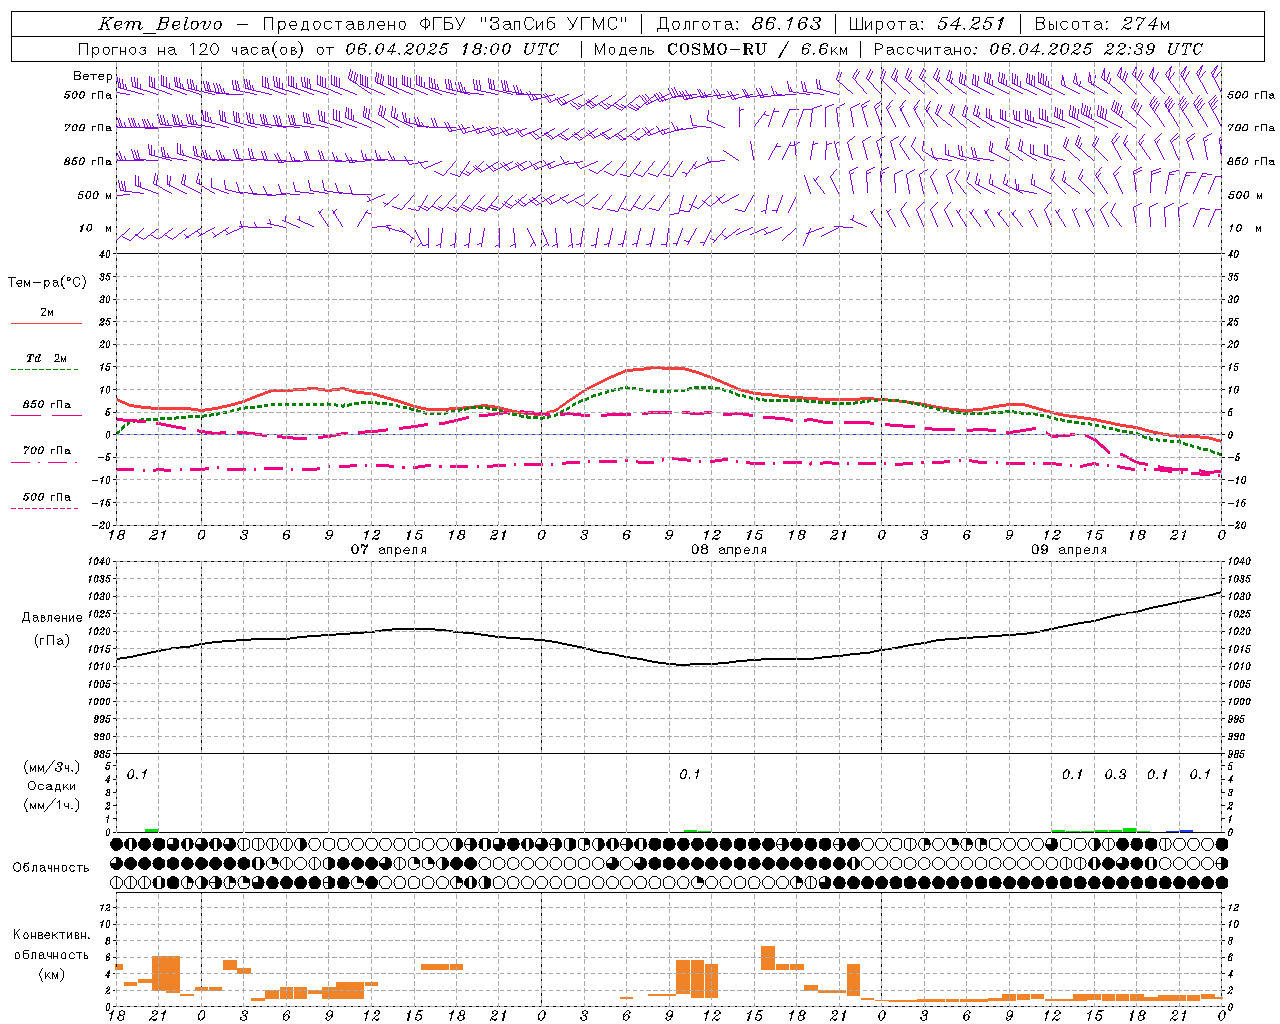The image size is (1280, 1024).
Task: Click the Рассчитано: 06.04.2025 22:39 UTC text
Action: point(1038,49)
